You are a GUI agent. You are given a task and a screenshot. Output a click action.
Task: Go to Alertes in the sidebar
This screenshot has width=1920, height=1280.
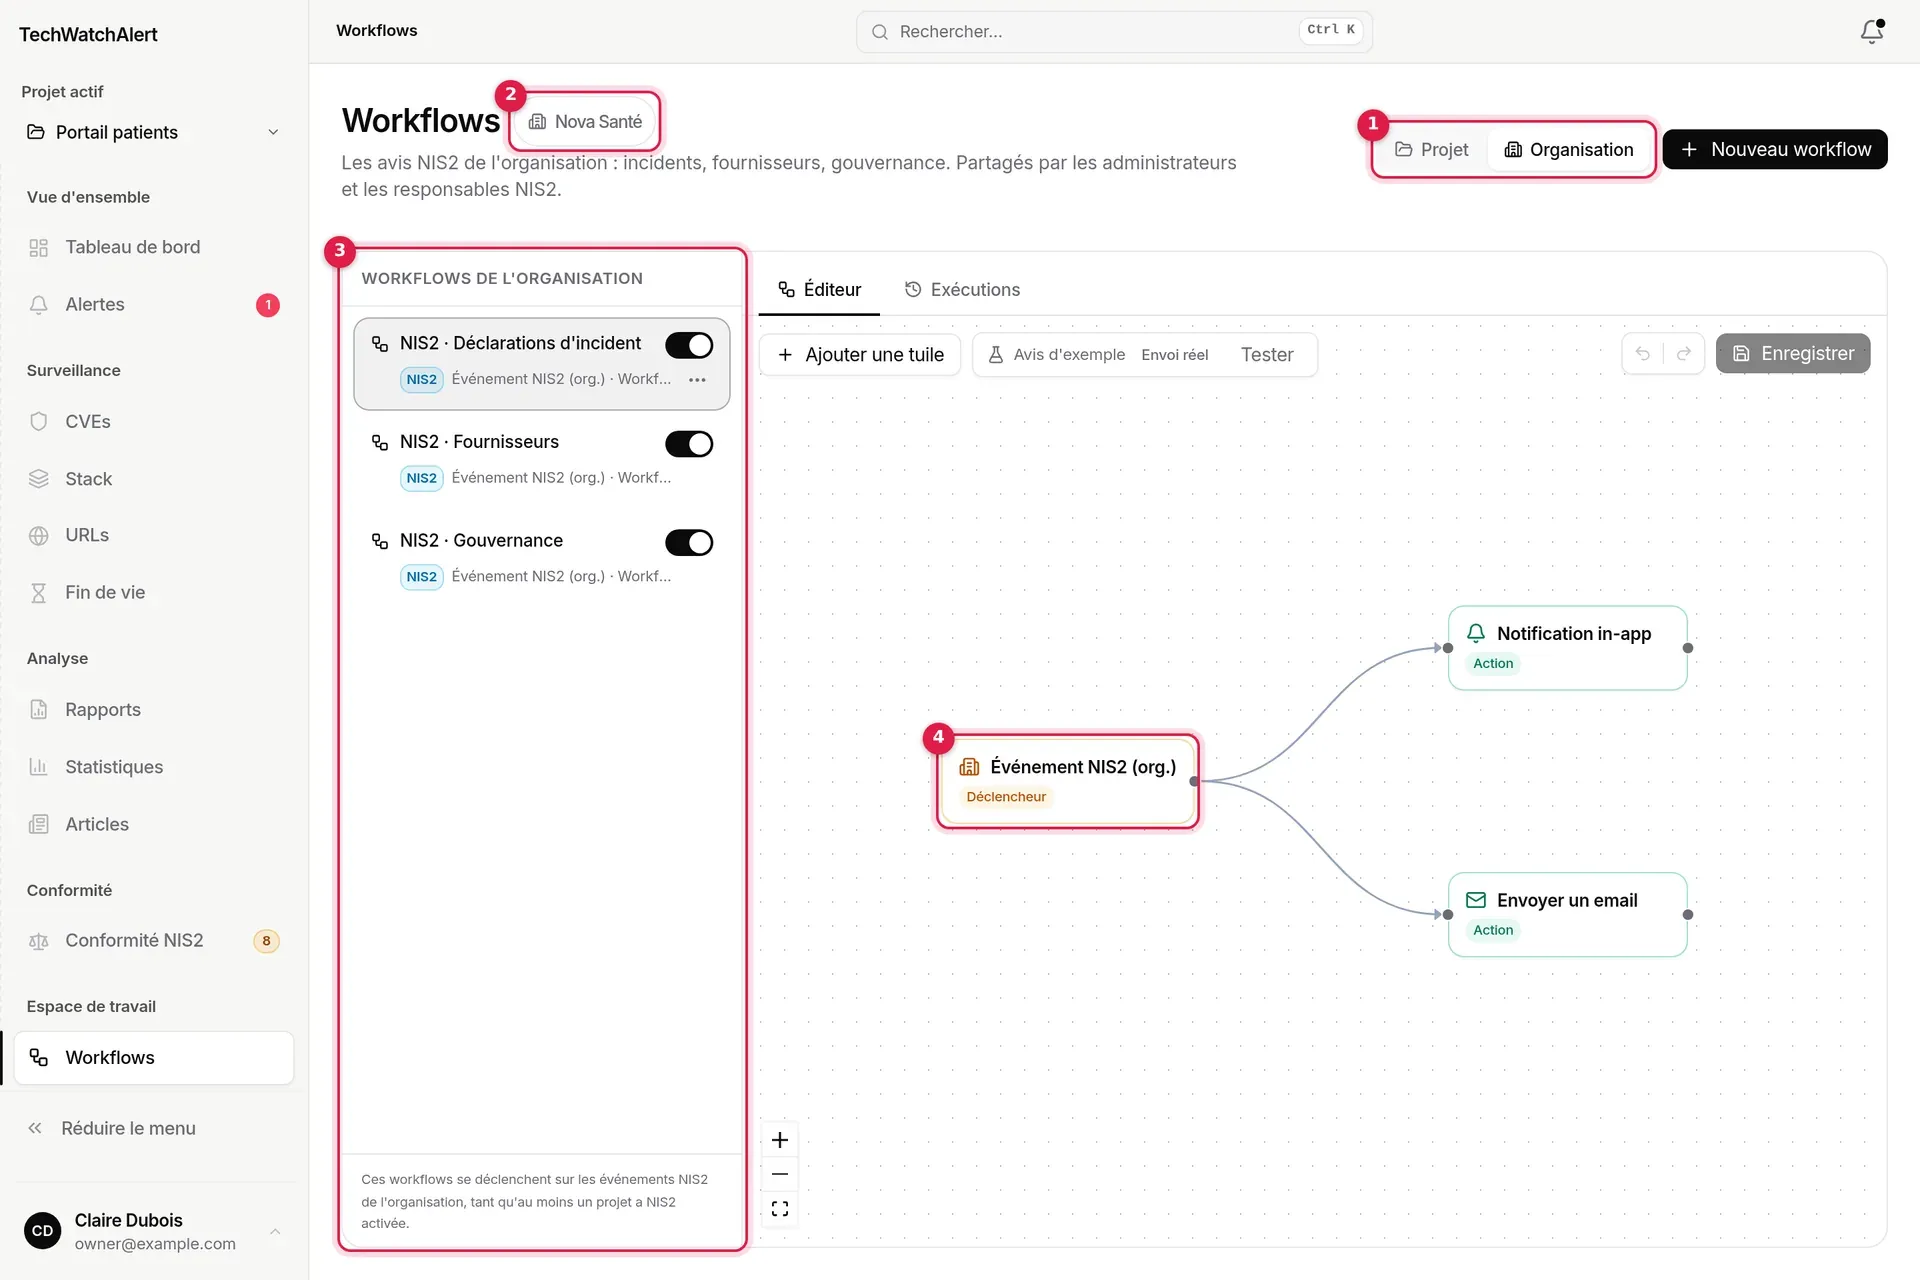pyautogui.click(x=154, y=305)
